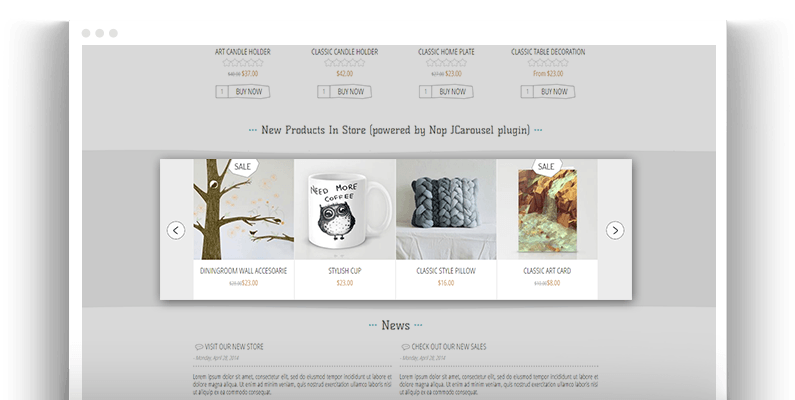The image size is (795, 400).
Task: Open the Diningroom Wall Accesoarie title link
Action: (243, 271)
